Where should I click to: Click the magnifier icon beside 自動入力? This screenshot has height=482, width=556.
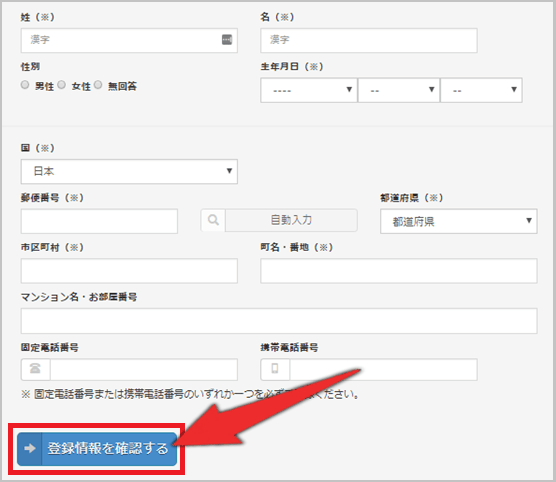coord(213,220)
